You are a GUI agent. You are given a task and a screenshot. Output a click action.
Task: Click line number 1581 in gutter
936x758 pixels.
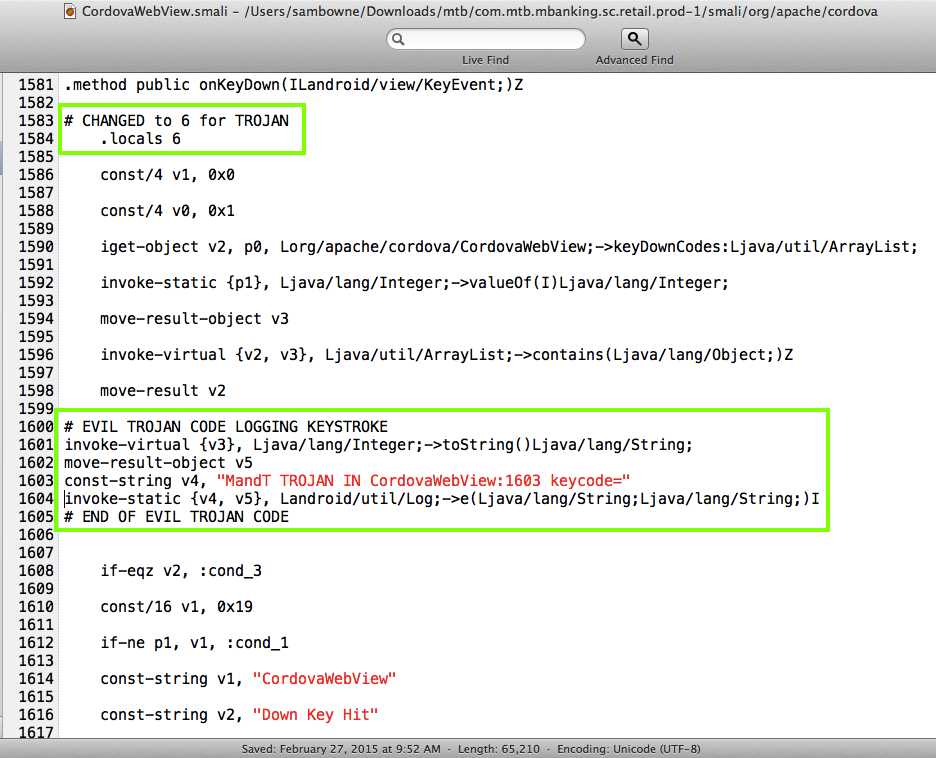(x=36, y=85)
